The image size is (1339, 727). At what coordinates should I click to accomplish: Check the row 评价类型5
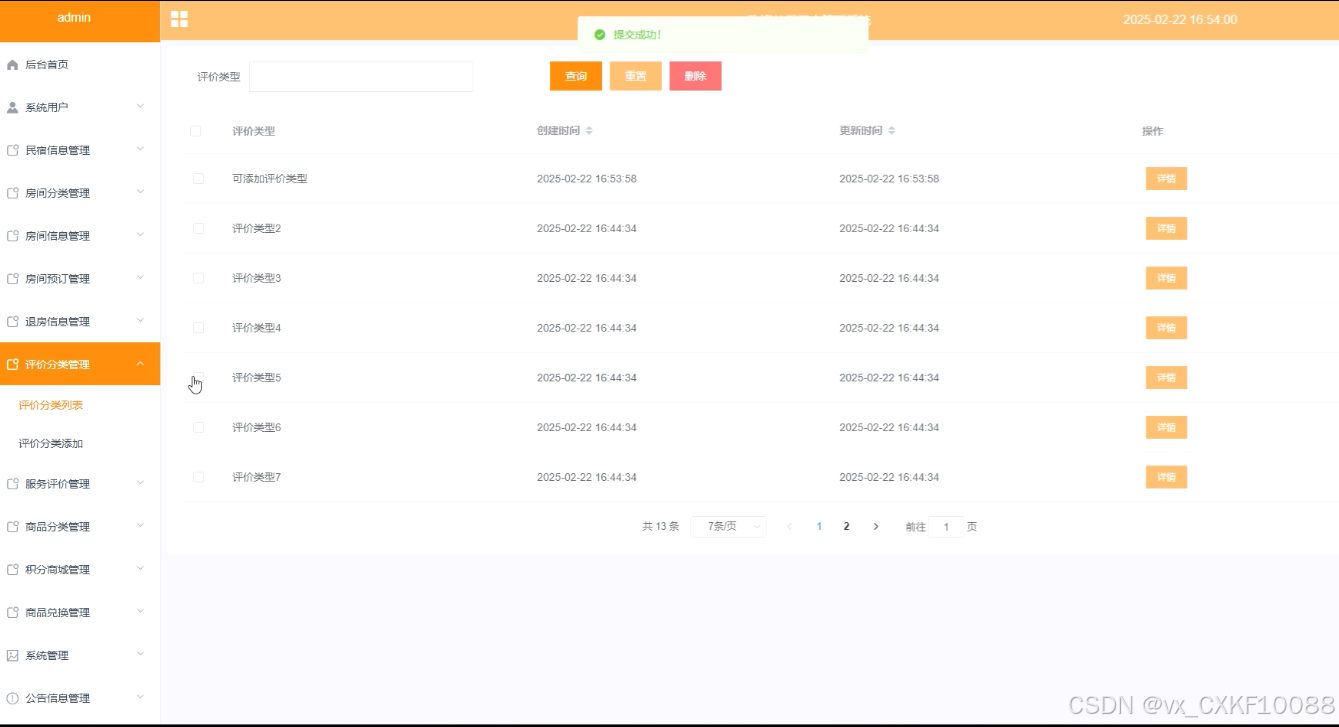pos(198,378)
